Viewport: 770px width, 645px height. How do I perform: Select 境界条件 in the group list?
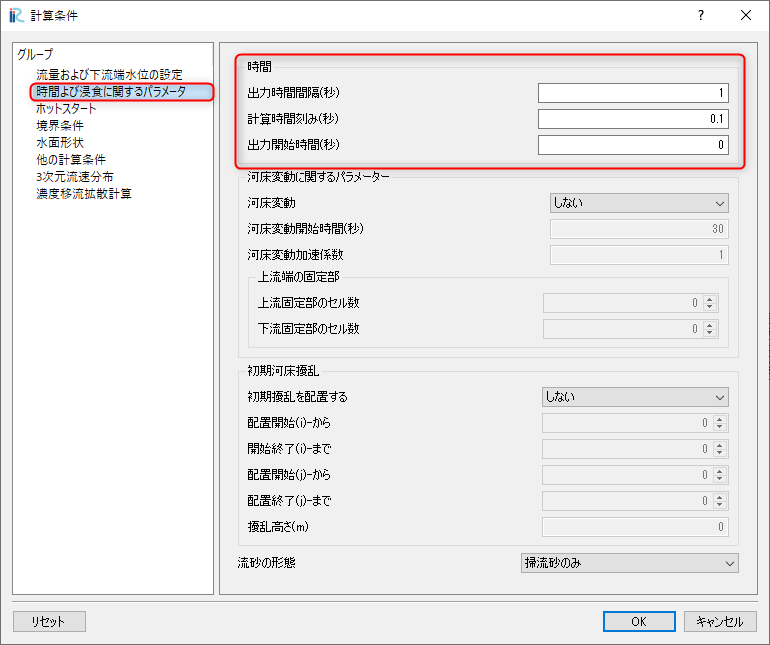(59, 126)
